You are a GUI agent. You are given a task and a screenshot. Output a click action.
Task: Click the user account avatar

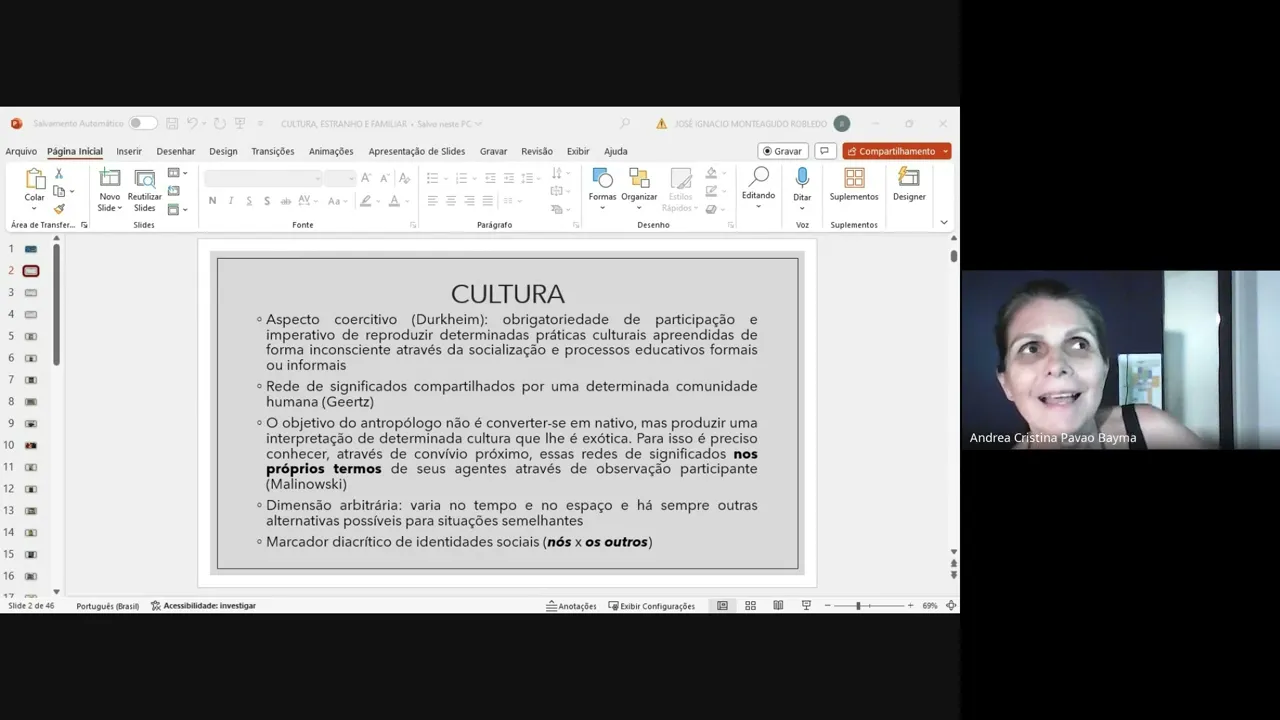[842, 124]
